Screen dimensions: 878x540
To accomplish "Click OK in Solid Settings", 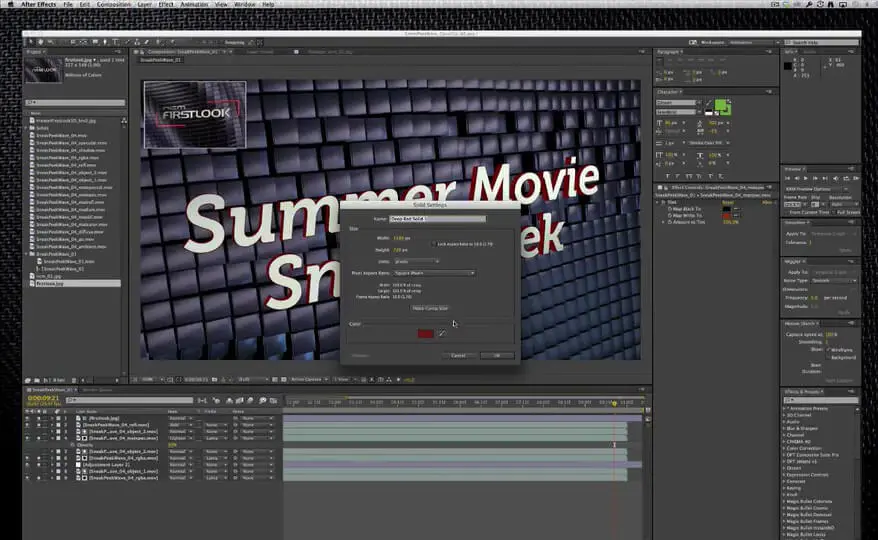I will pyautogui.click(x=497, y=356).
